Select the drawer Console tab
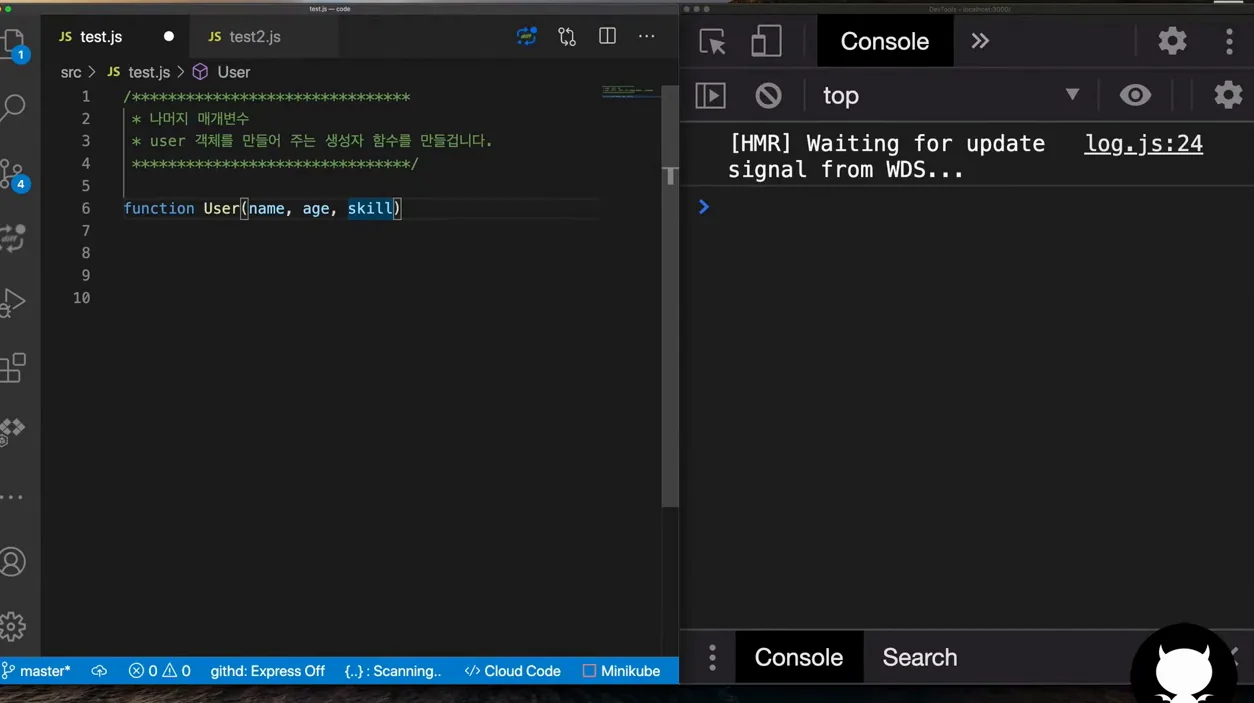 click(799, 657)
